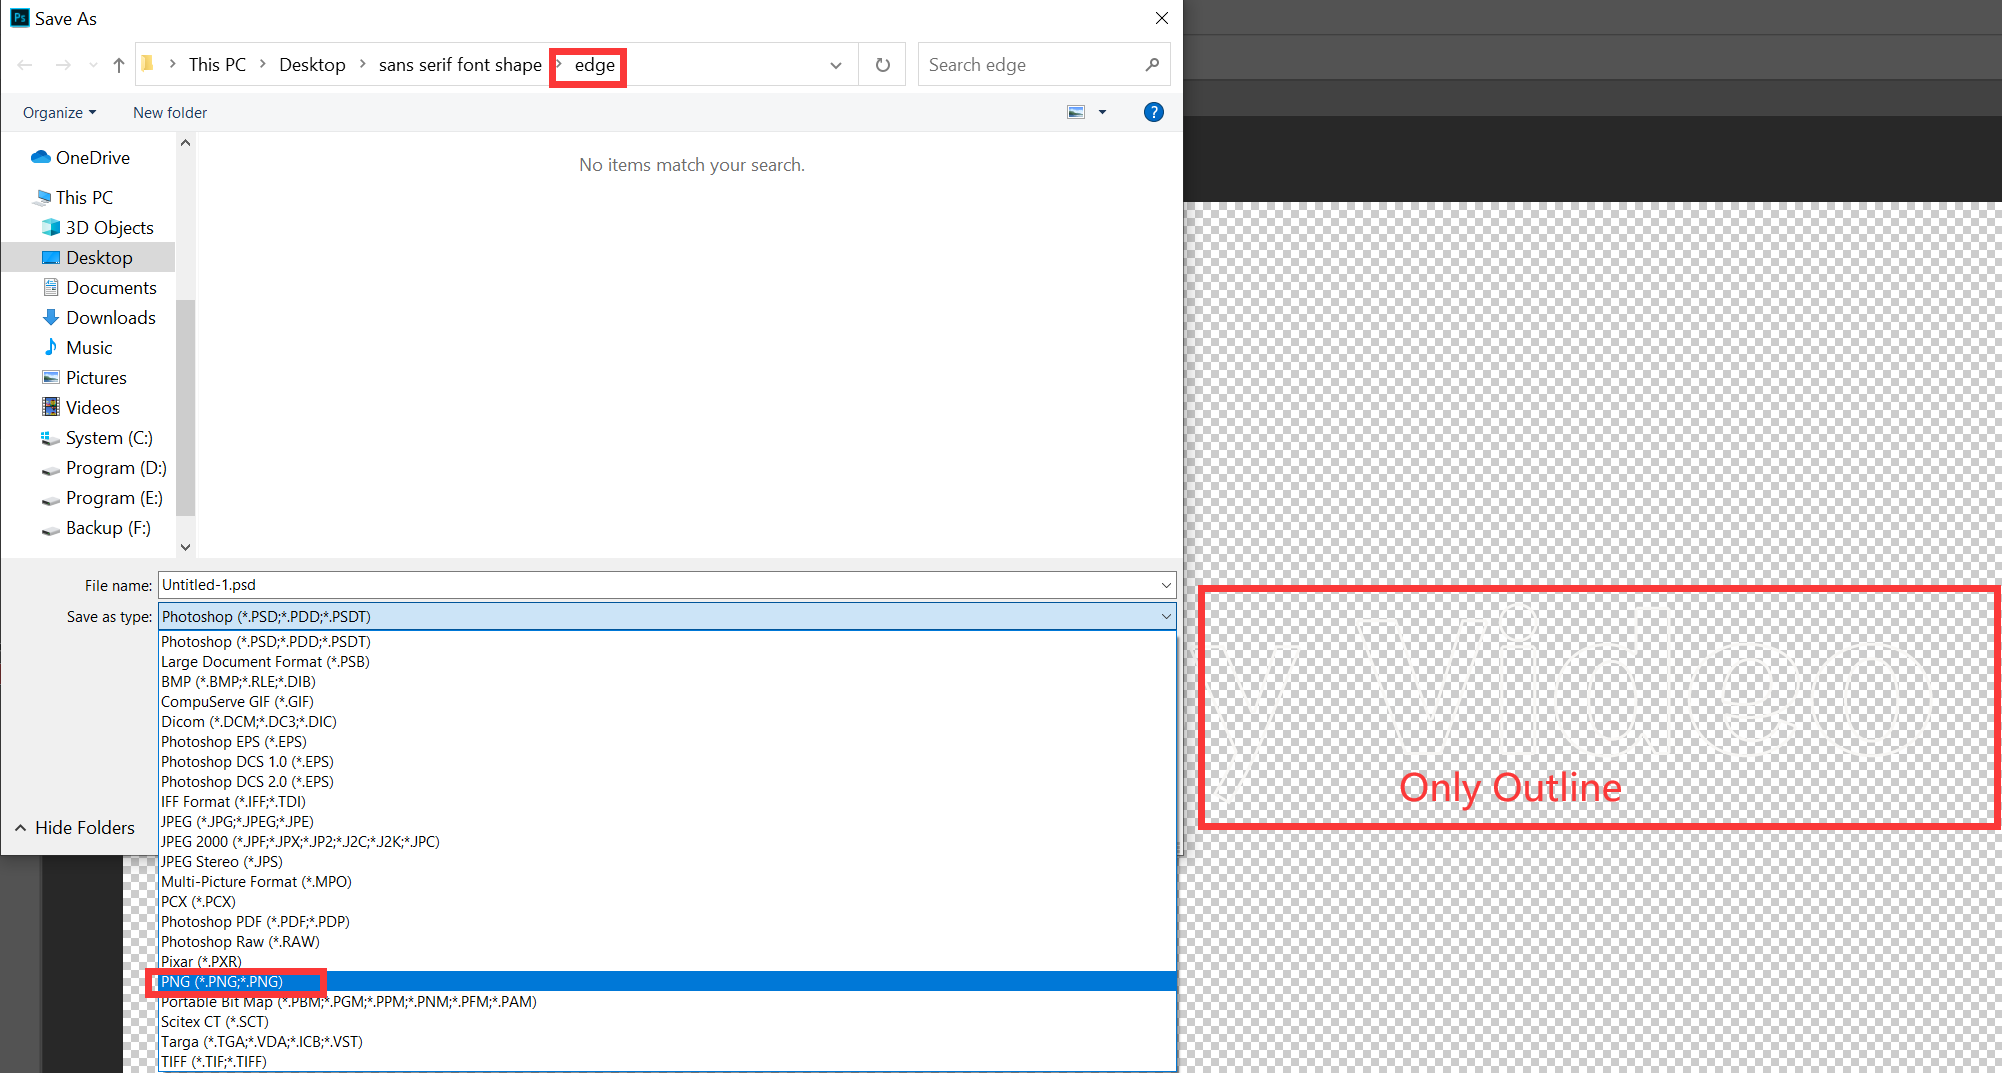Viewport: 2002px width, 1073px height.
Task: Click the Back navigation arrow
Action: [25, 65]
